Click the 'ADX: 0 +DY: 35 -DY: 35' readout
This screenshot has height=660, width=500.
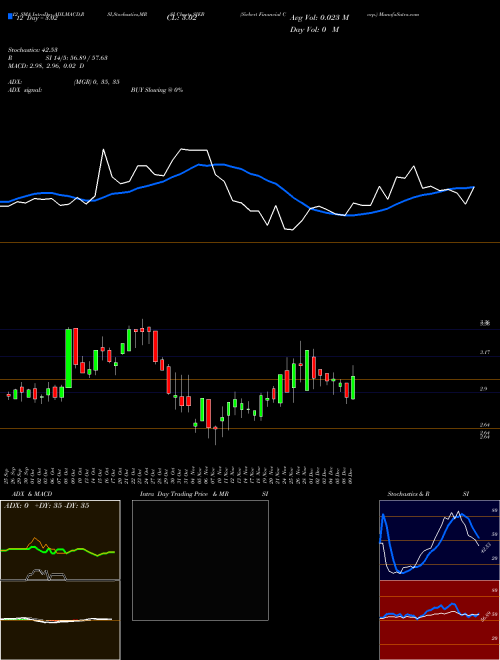tap(46, 506)
